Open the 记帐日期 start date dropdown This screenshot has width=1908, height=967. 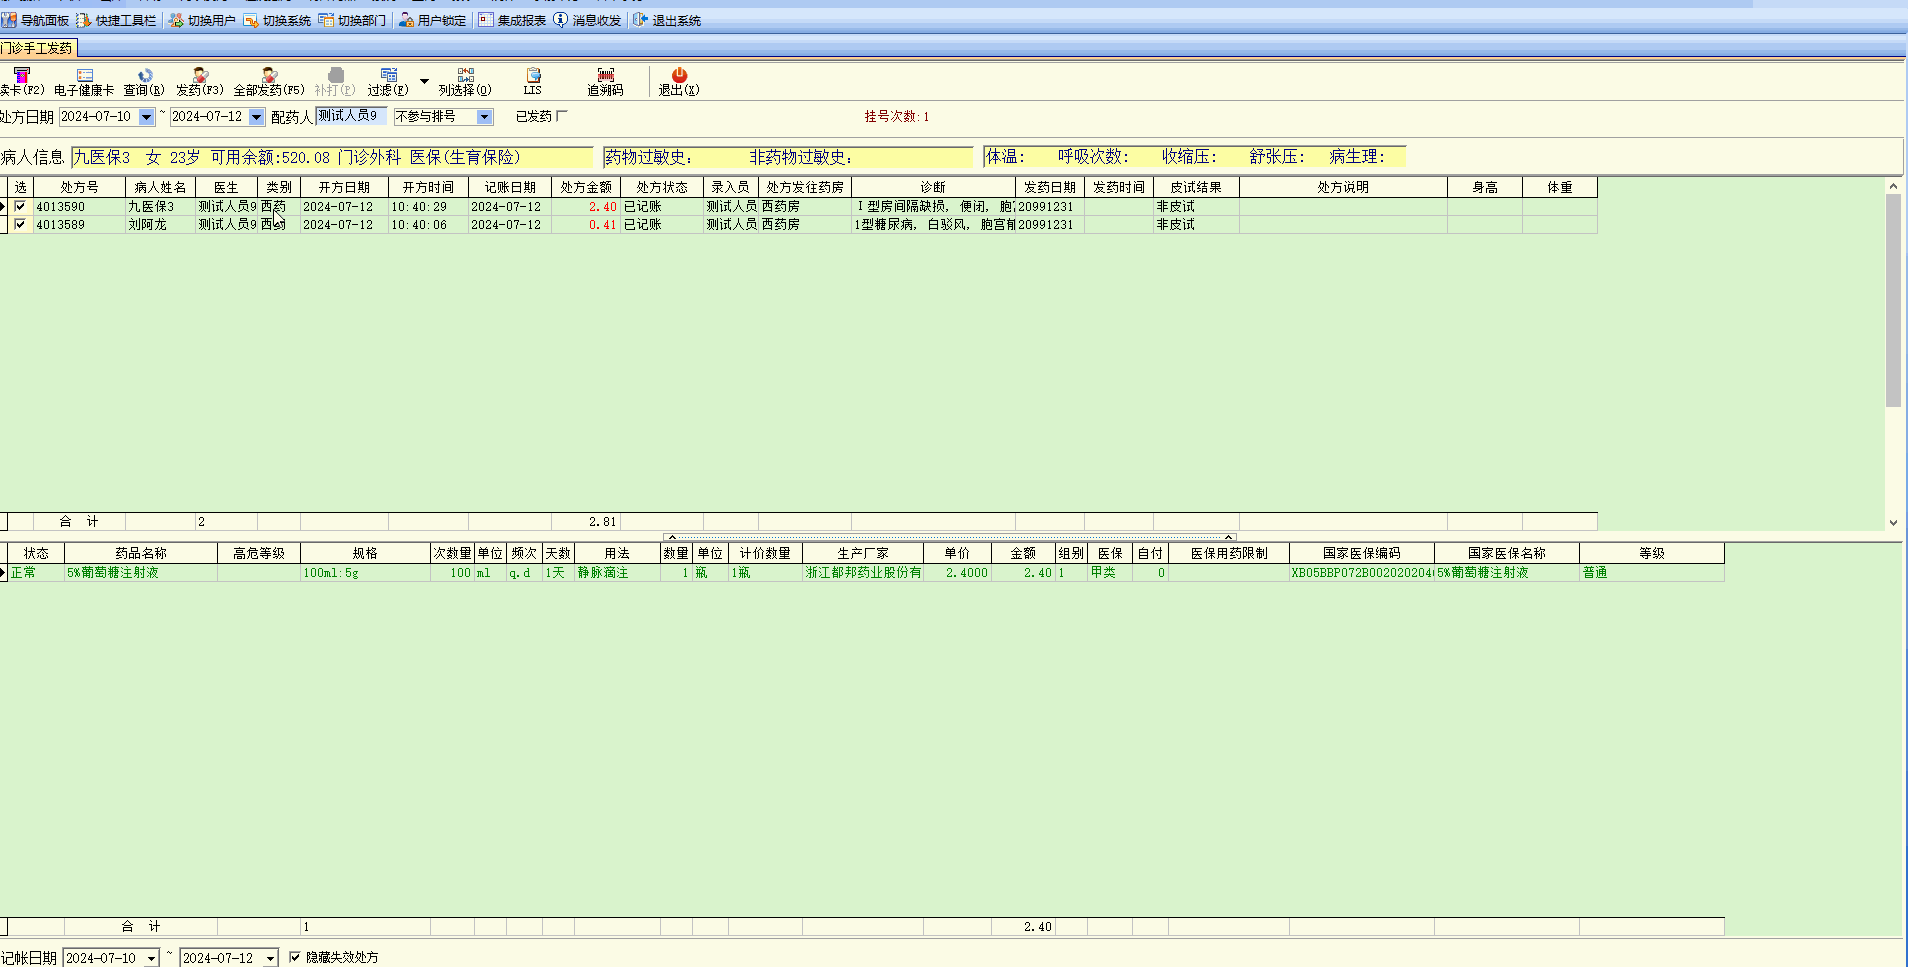[151, 958]
